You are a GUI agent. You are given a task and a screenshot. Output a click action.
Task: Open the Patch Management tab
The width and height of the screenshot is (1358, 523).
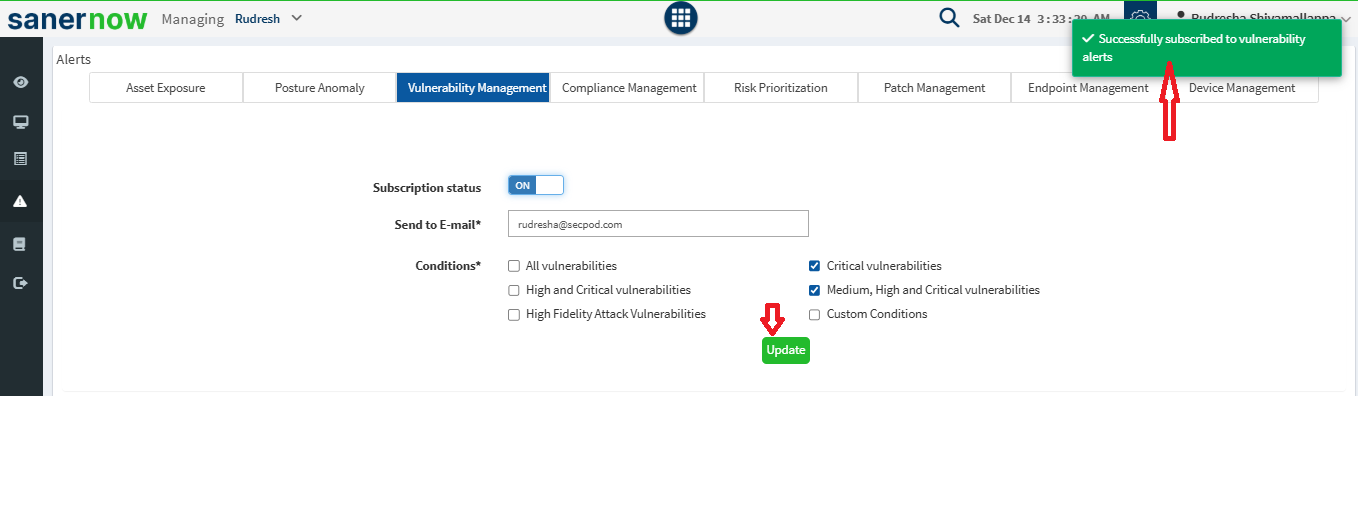934,88
